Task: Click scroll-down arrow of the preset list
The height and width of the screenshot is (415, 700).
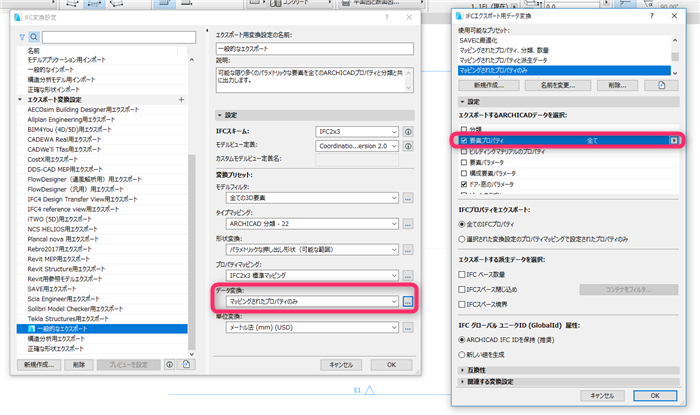Action: tap(675, 73)
